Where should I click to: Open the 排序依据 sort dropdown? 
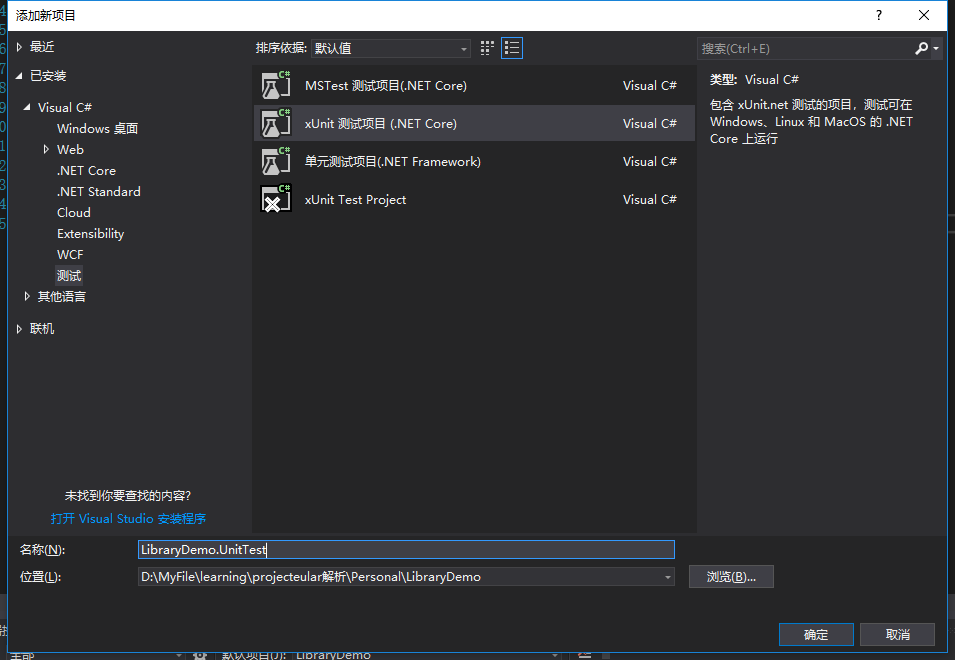pos(390,48)
